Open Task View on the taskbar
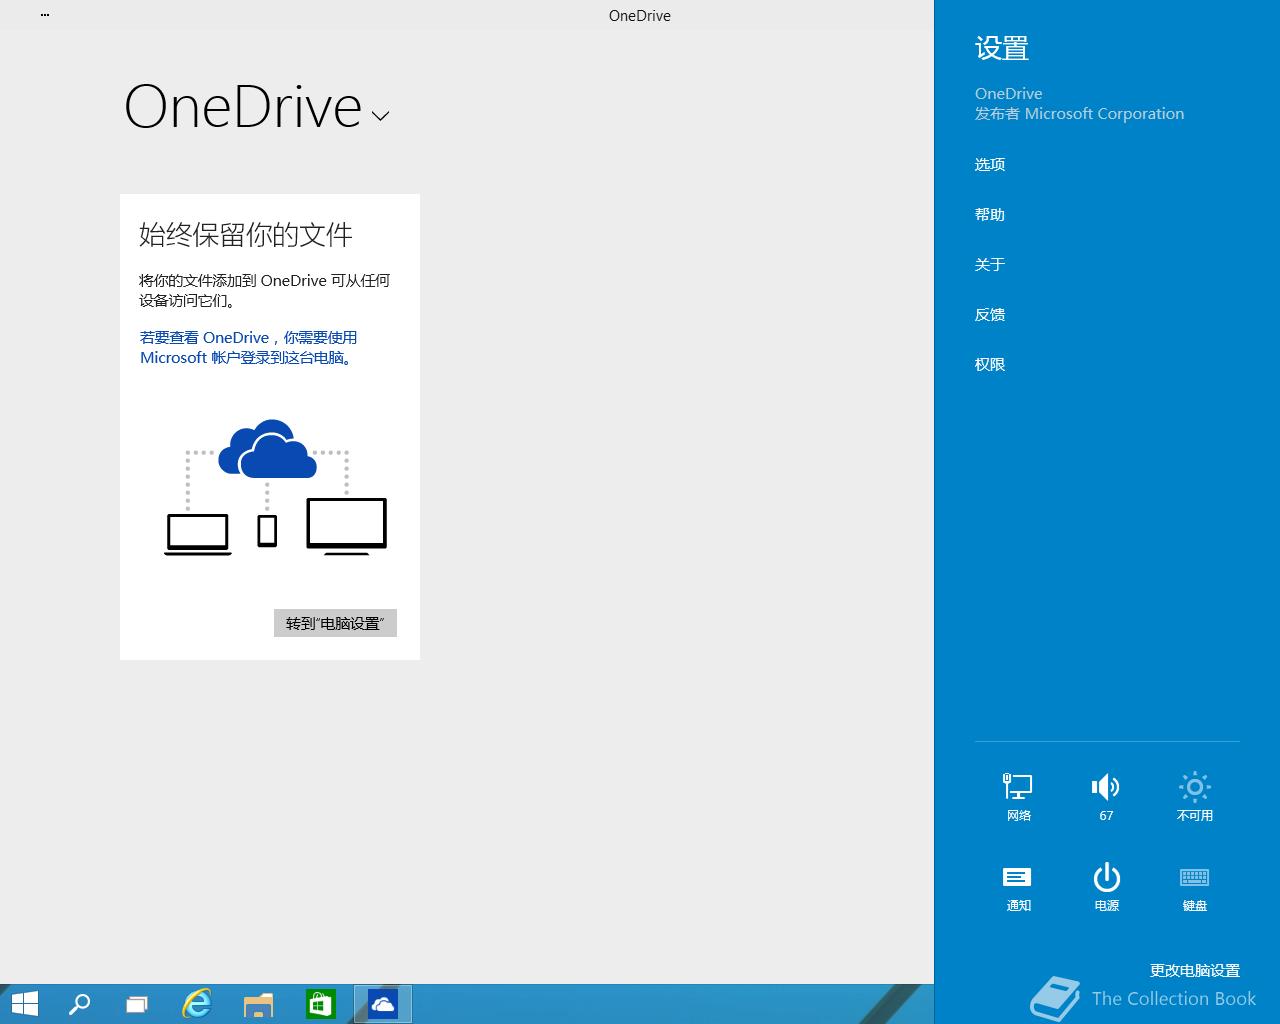This screenshot has width=1280, height=1024. [x=137, y=1004]
